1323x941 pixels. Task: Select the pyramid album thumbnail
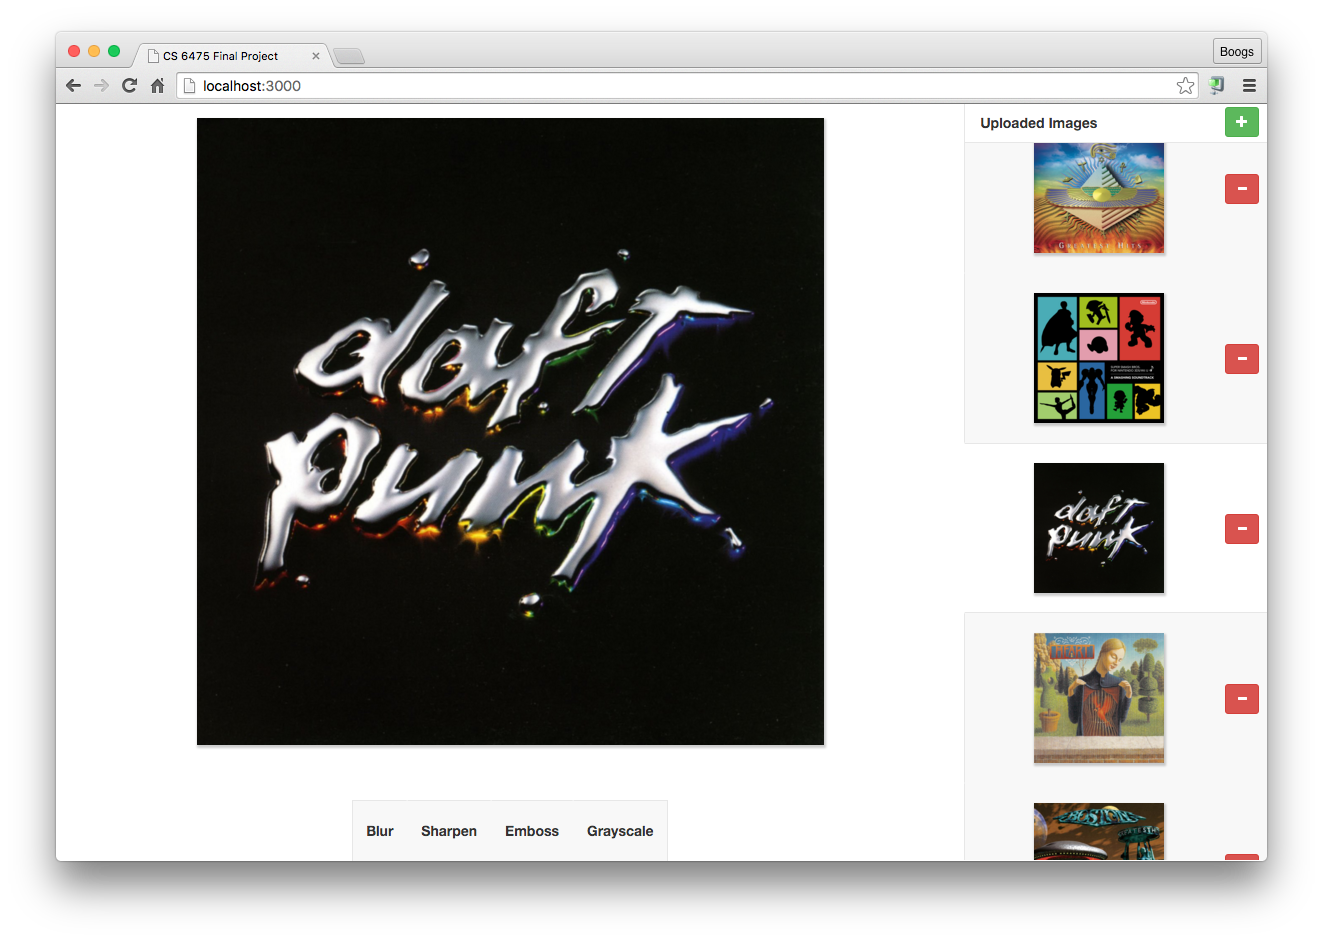tap(1099, 198)
